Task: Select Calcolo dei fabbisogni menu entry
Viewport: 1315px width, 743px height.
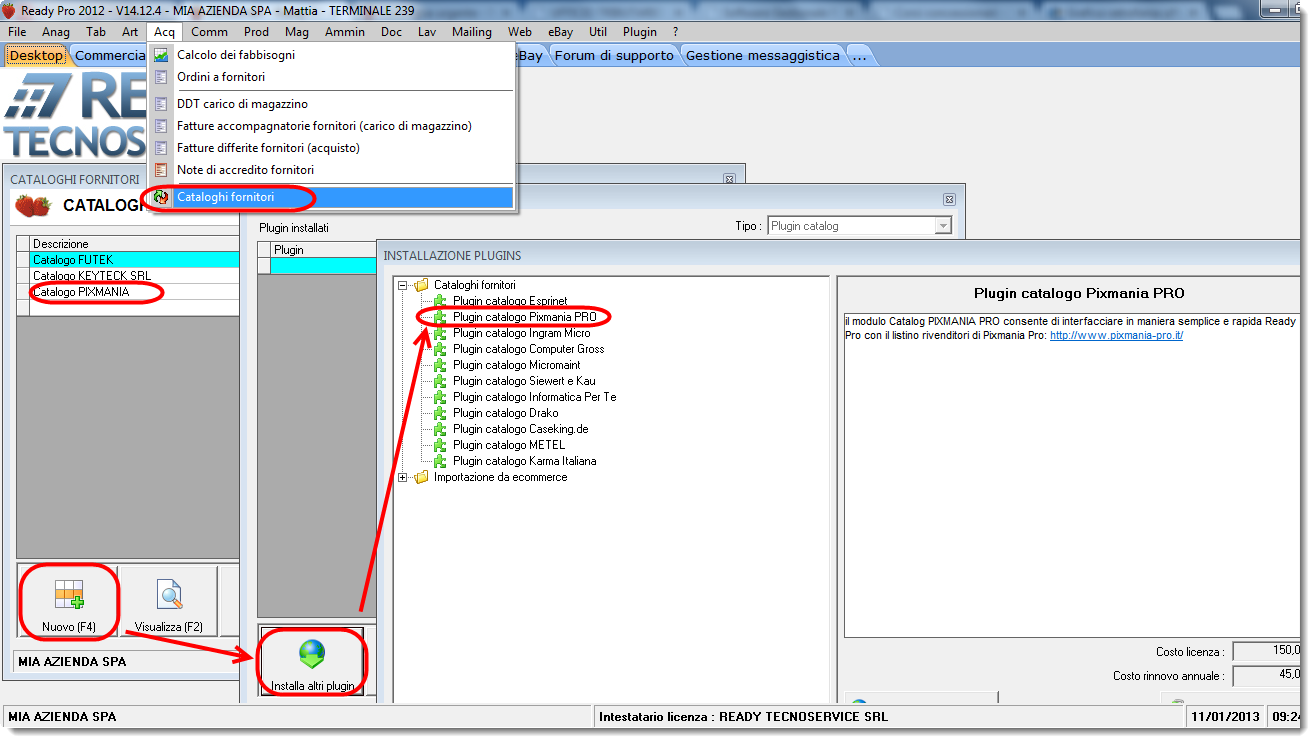Action: coord(331,55)
